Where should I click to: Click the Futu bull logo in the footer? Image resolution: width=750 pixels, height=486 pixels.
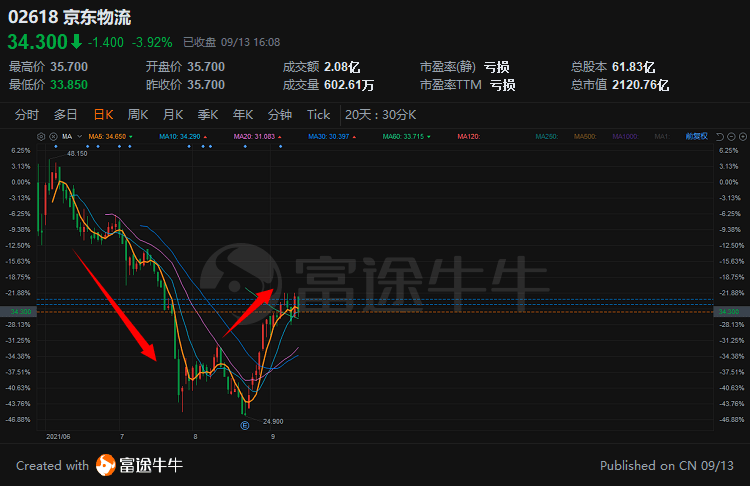click(x=106, y=465)
